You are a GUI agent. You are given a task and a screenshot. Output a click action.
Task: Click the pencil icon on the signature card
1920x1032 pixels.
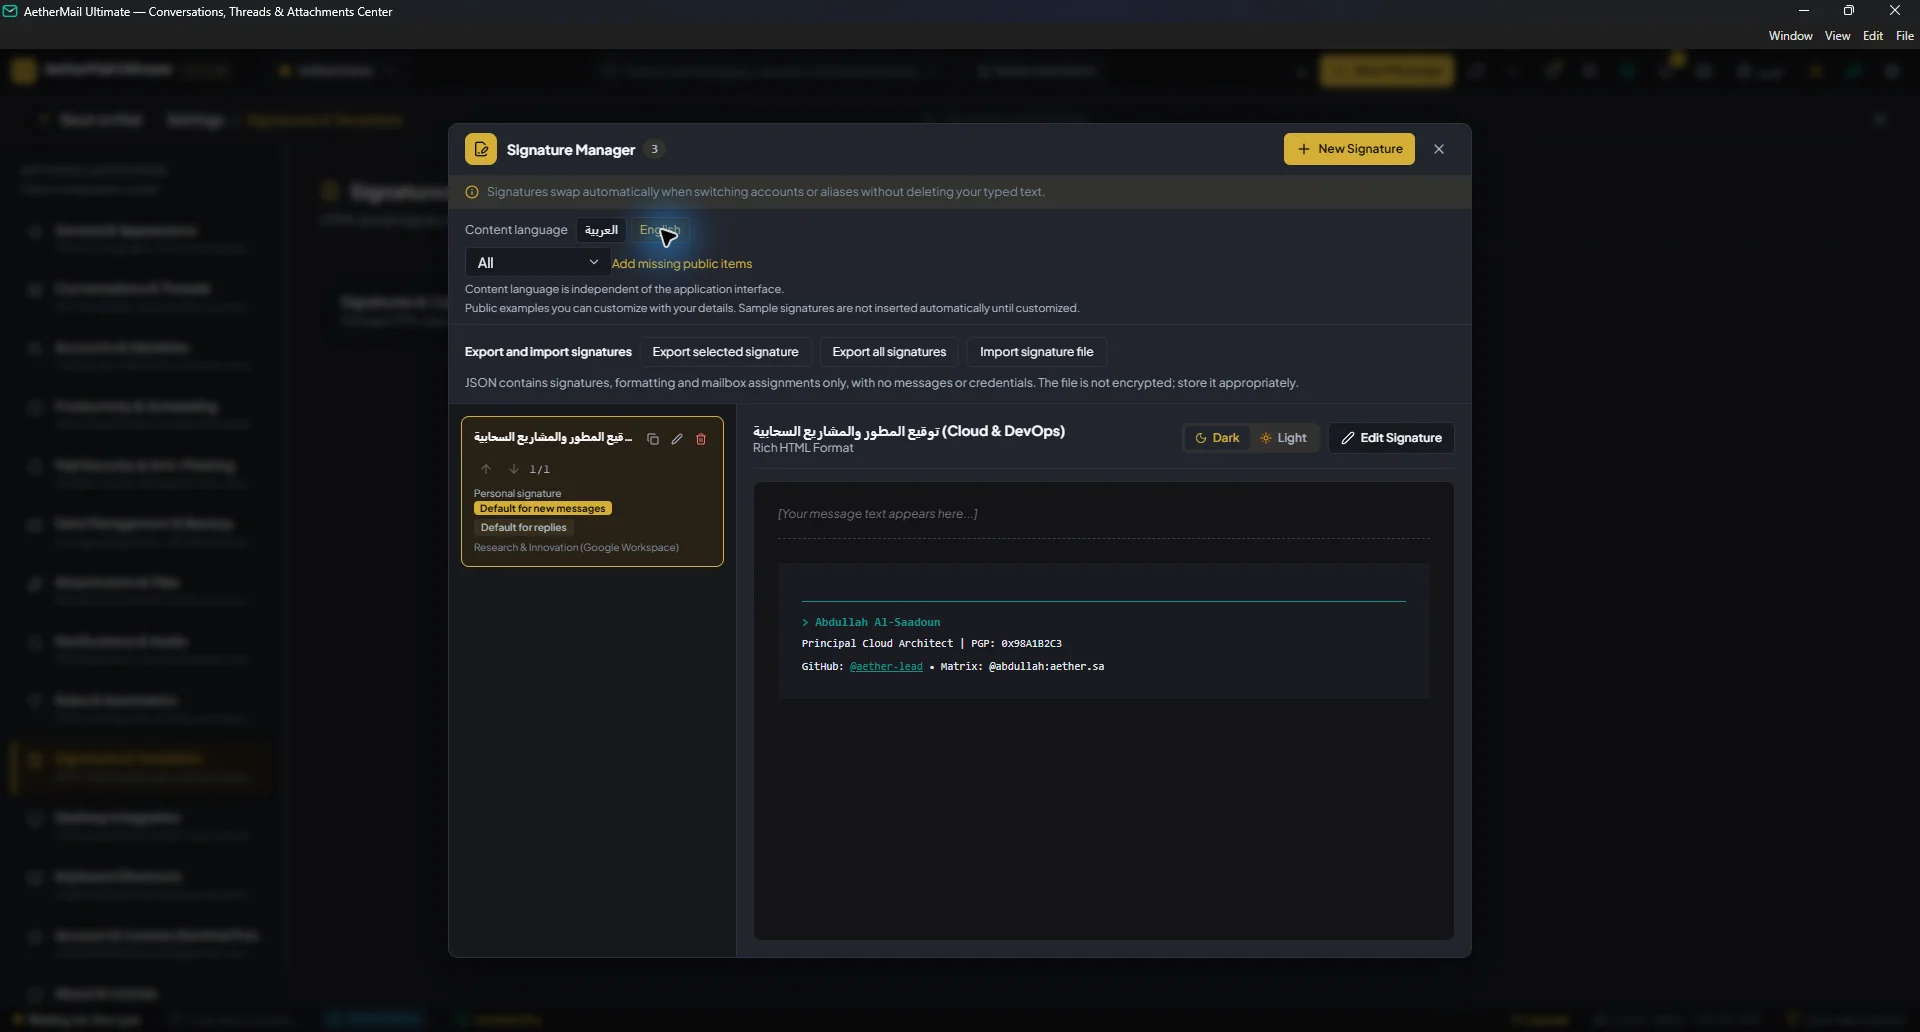coord(677,439)
